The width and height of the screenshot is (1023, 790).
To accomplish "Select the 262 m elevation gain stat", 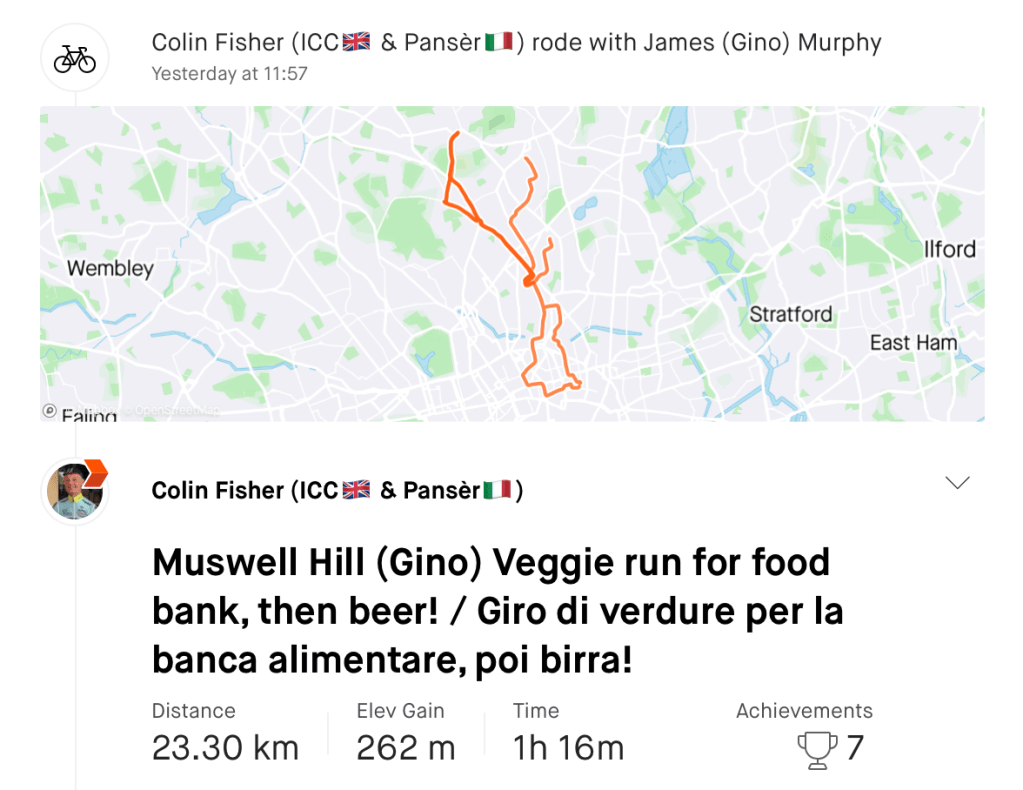I will [x=405, y=747].
